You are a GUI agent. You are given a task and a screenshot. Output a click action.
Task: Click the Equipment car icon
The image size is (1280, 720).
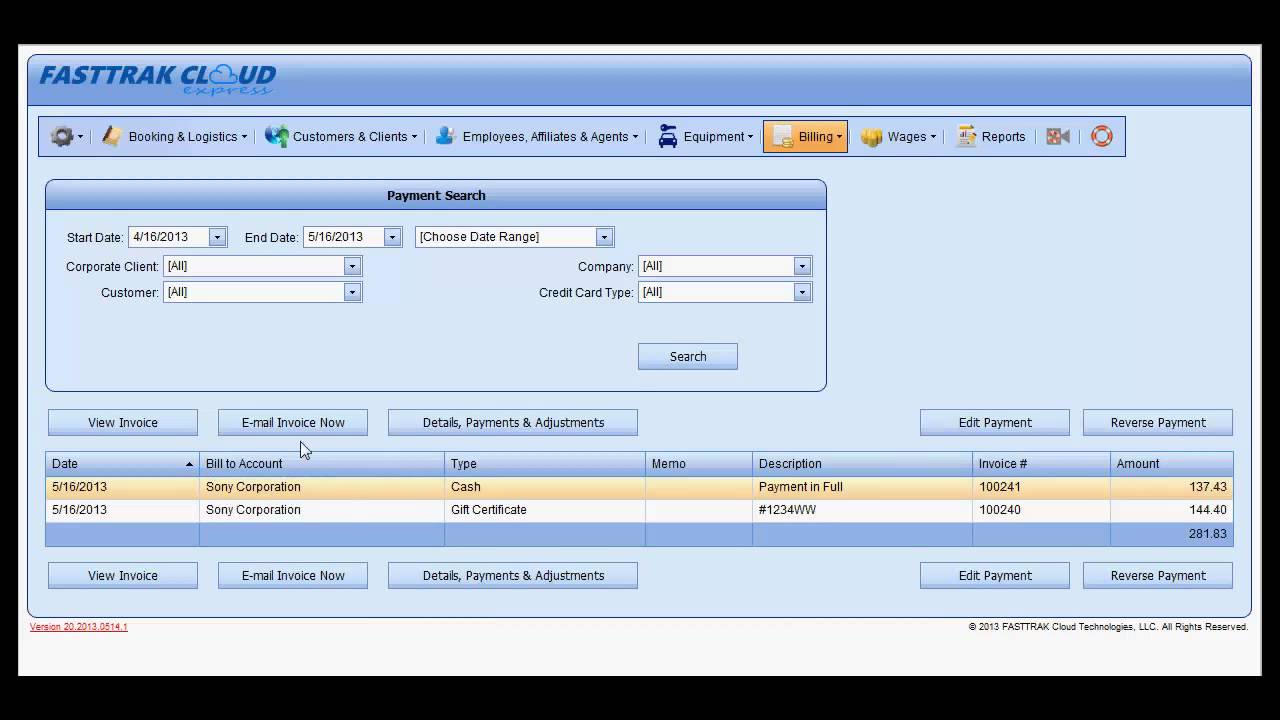(667, 137)
